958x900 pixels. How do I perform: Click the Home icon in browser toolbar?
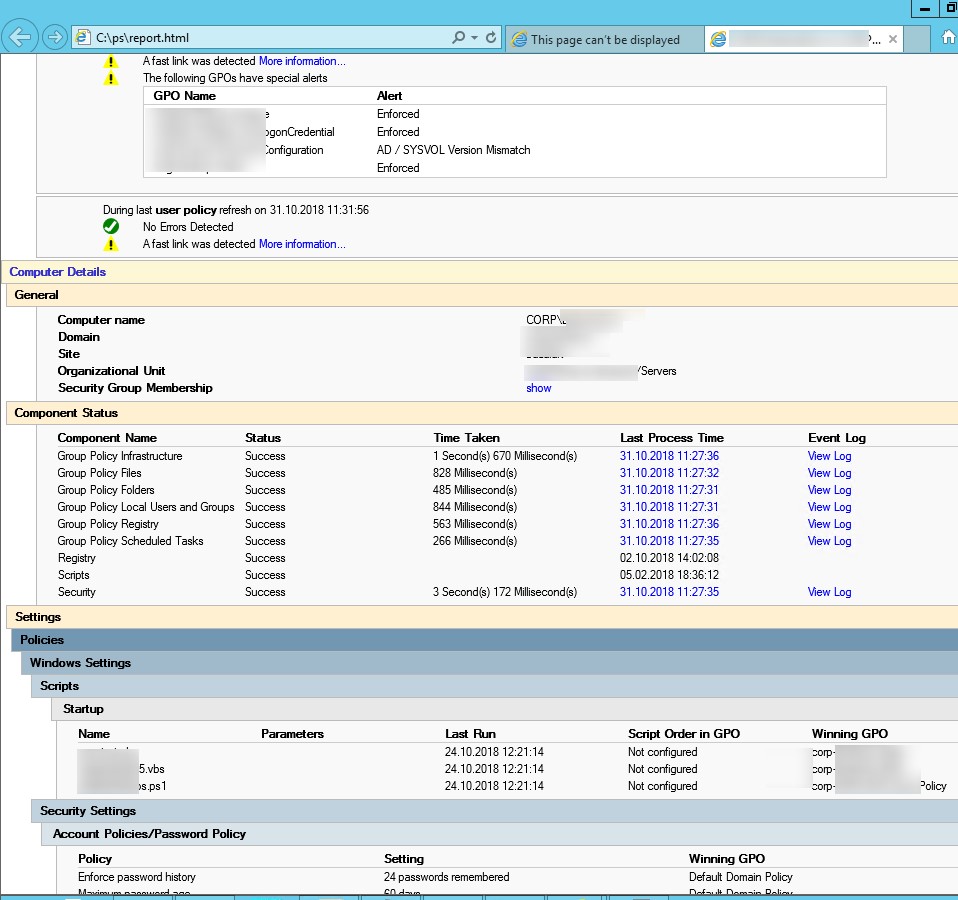[948, 38]
